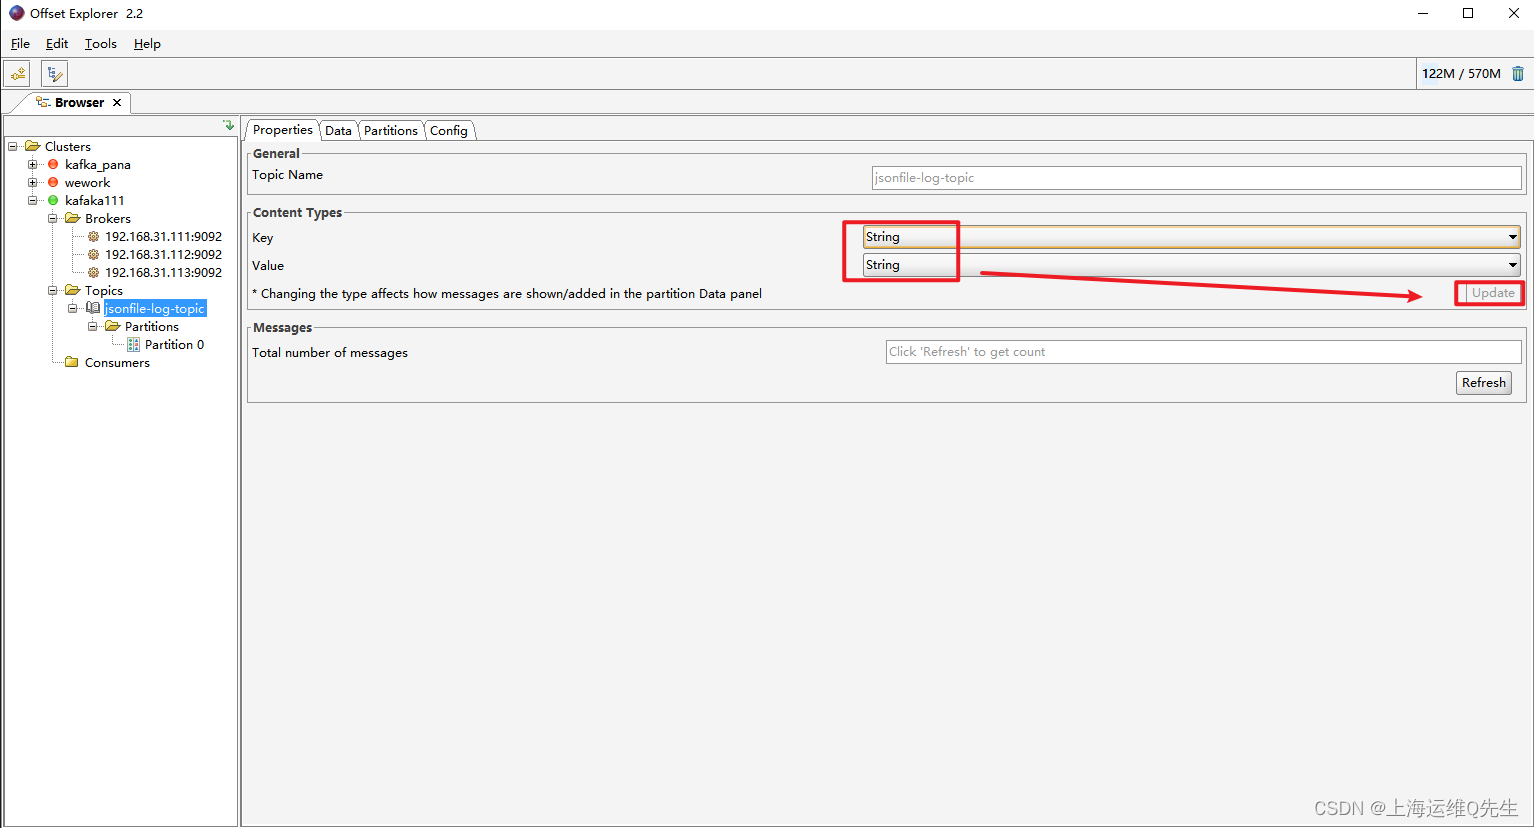
Task: Switch to the Properties tab
Action: coord(282,130)
